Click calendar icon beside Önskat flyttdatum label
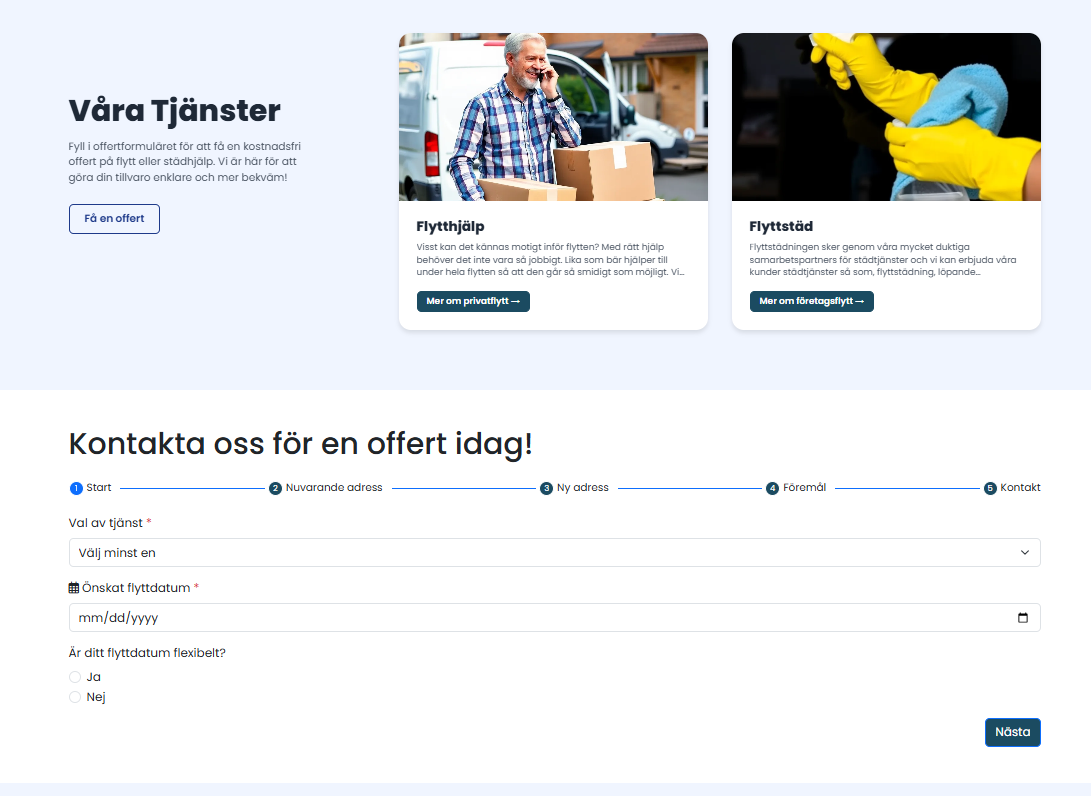Viewport: 1091px width, 796px height. (x=74, y=588)
